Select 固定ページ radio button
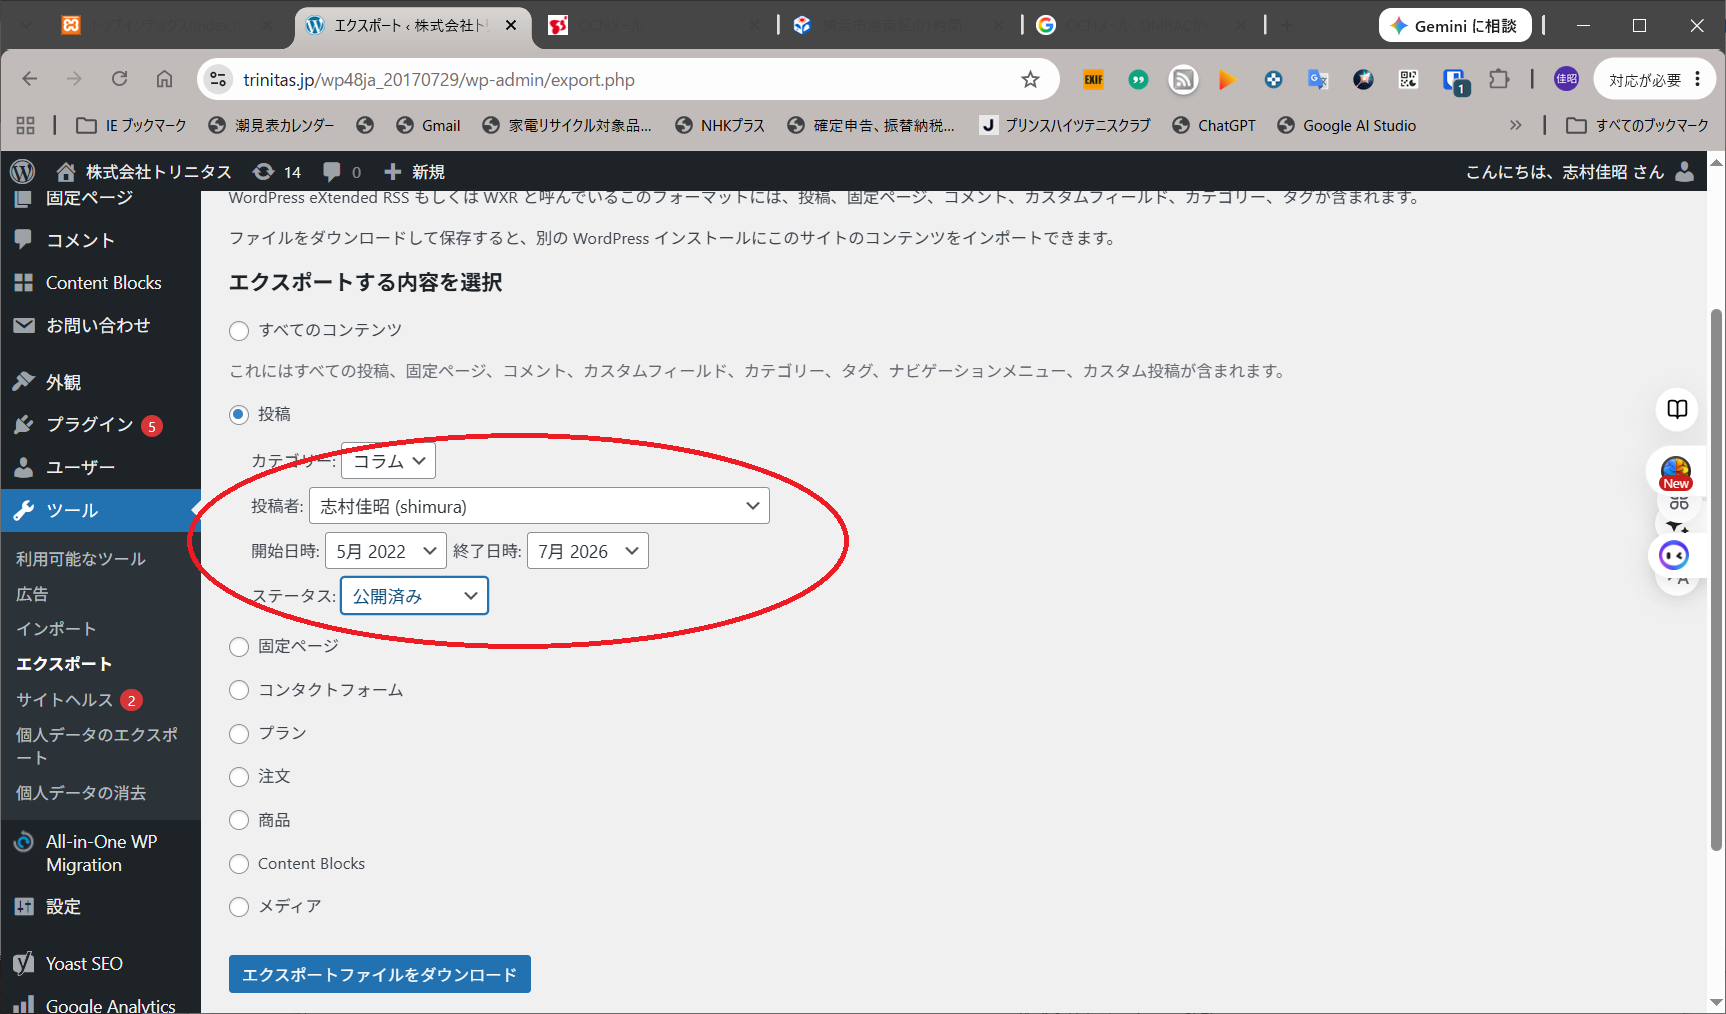 click(239, 647)
